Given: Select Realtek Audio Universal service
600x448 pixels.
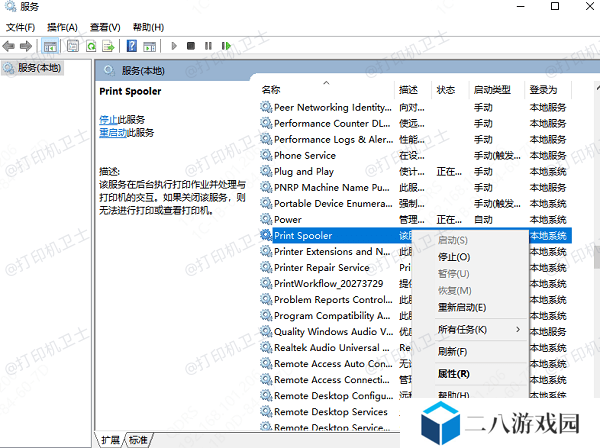Looking at the screenshot, I should tap(331, 348).
